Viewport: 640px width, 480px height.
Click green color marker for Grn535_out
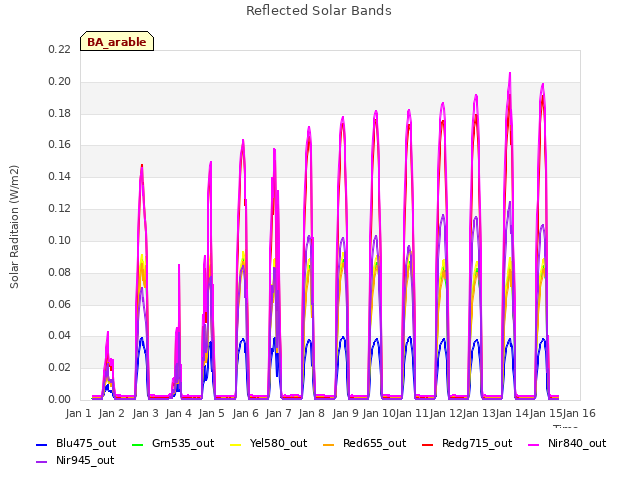click(x=138, y=444)
